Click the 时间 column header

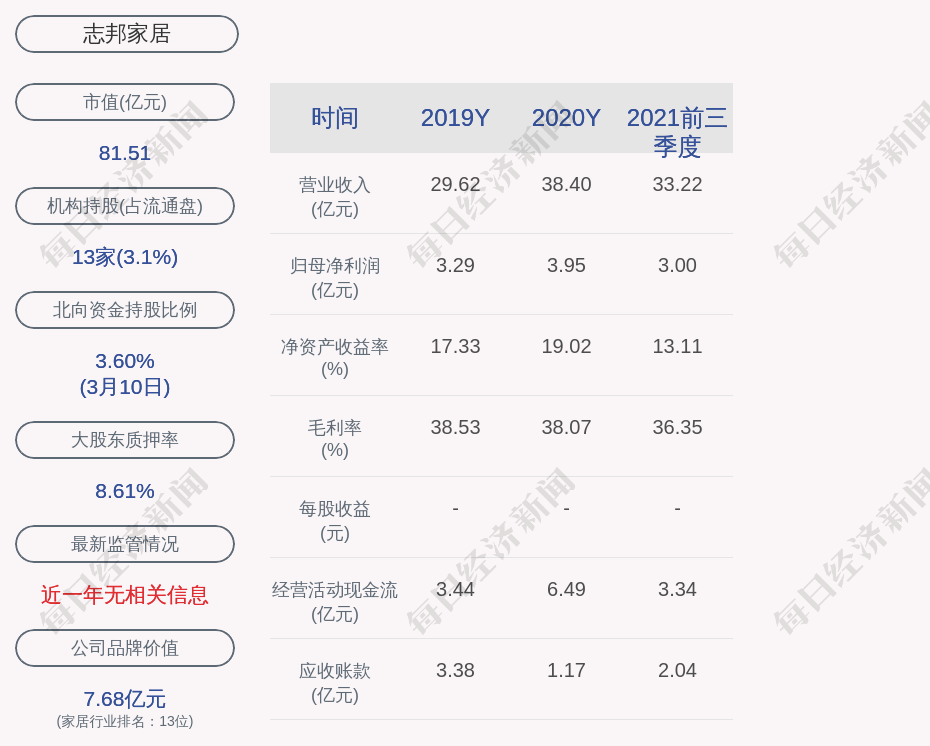click(x=335, y=118)
